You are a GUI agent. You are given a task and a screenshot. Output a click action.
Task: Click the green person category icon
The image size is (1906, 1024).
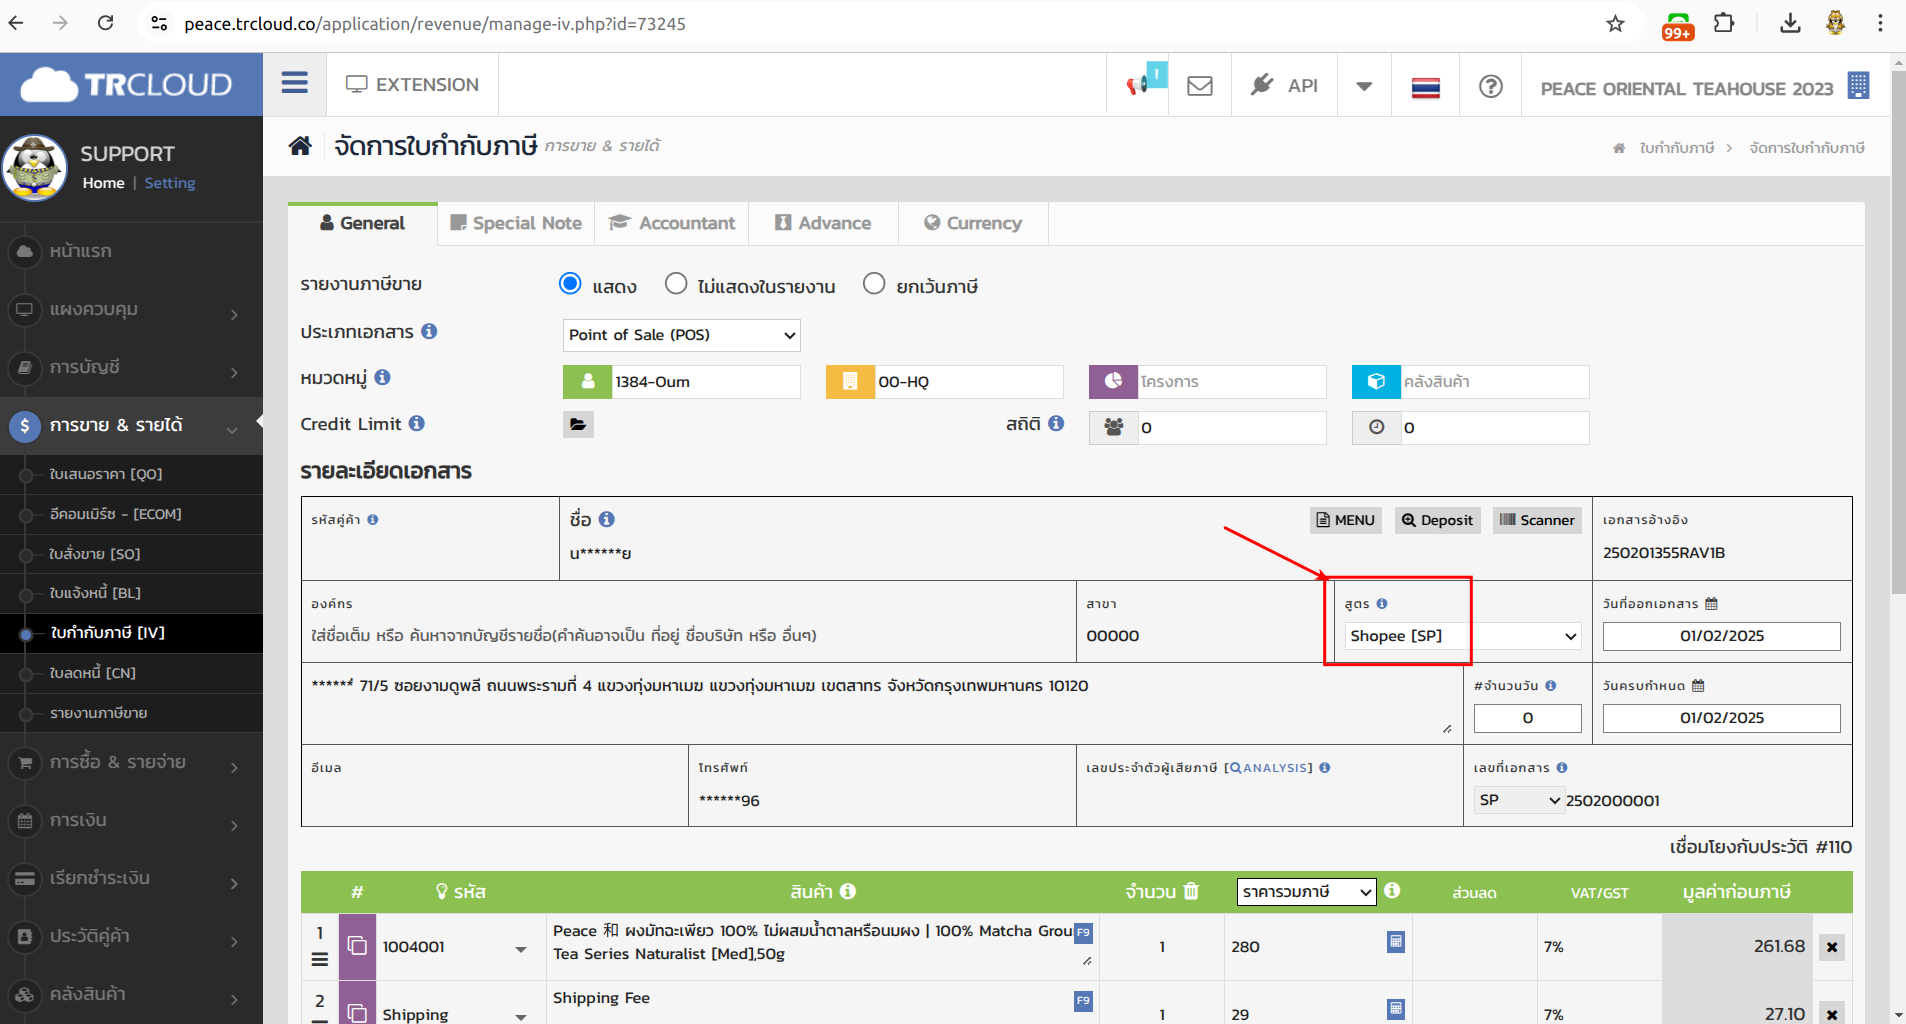(588, 382)
